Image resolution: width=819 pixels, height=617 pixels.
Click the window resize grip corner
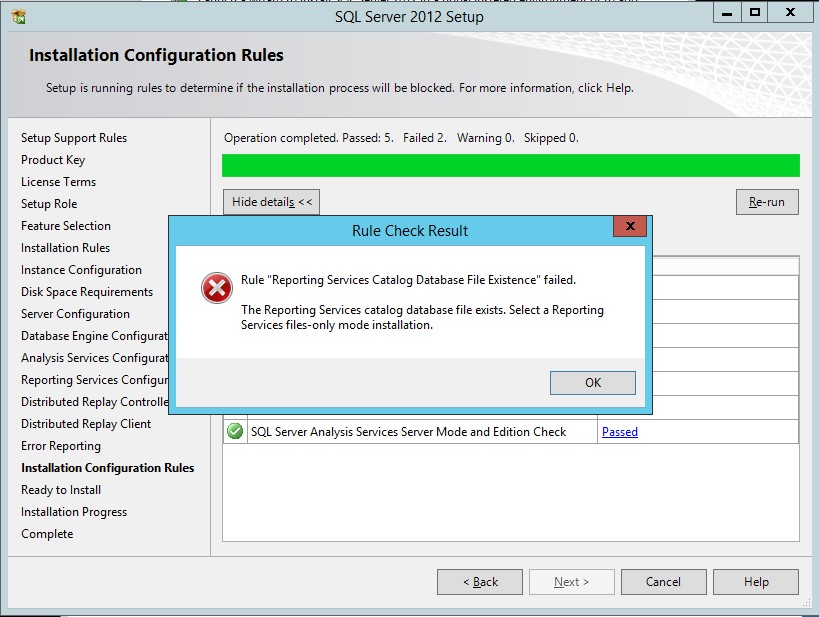pos(806,602)
